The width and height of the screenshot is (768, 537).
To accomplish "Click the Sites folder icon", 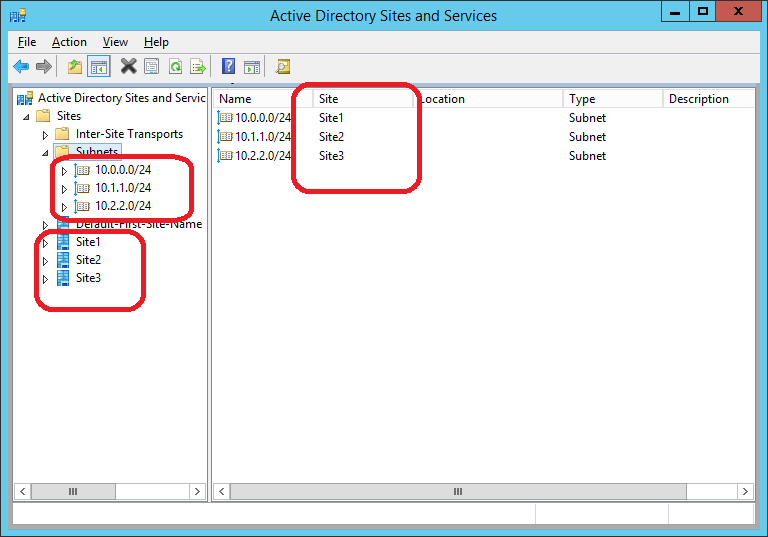I will pos(44,116).
